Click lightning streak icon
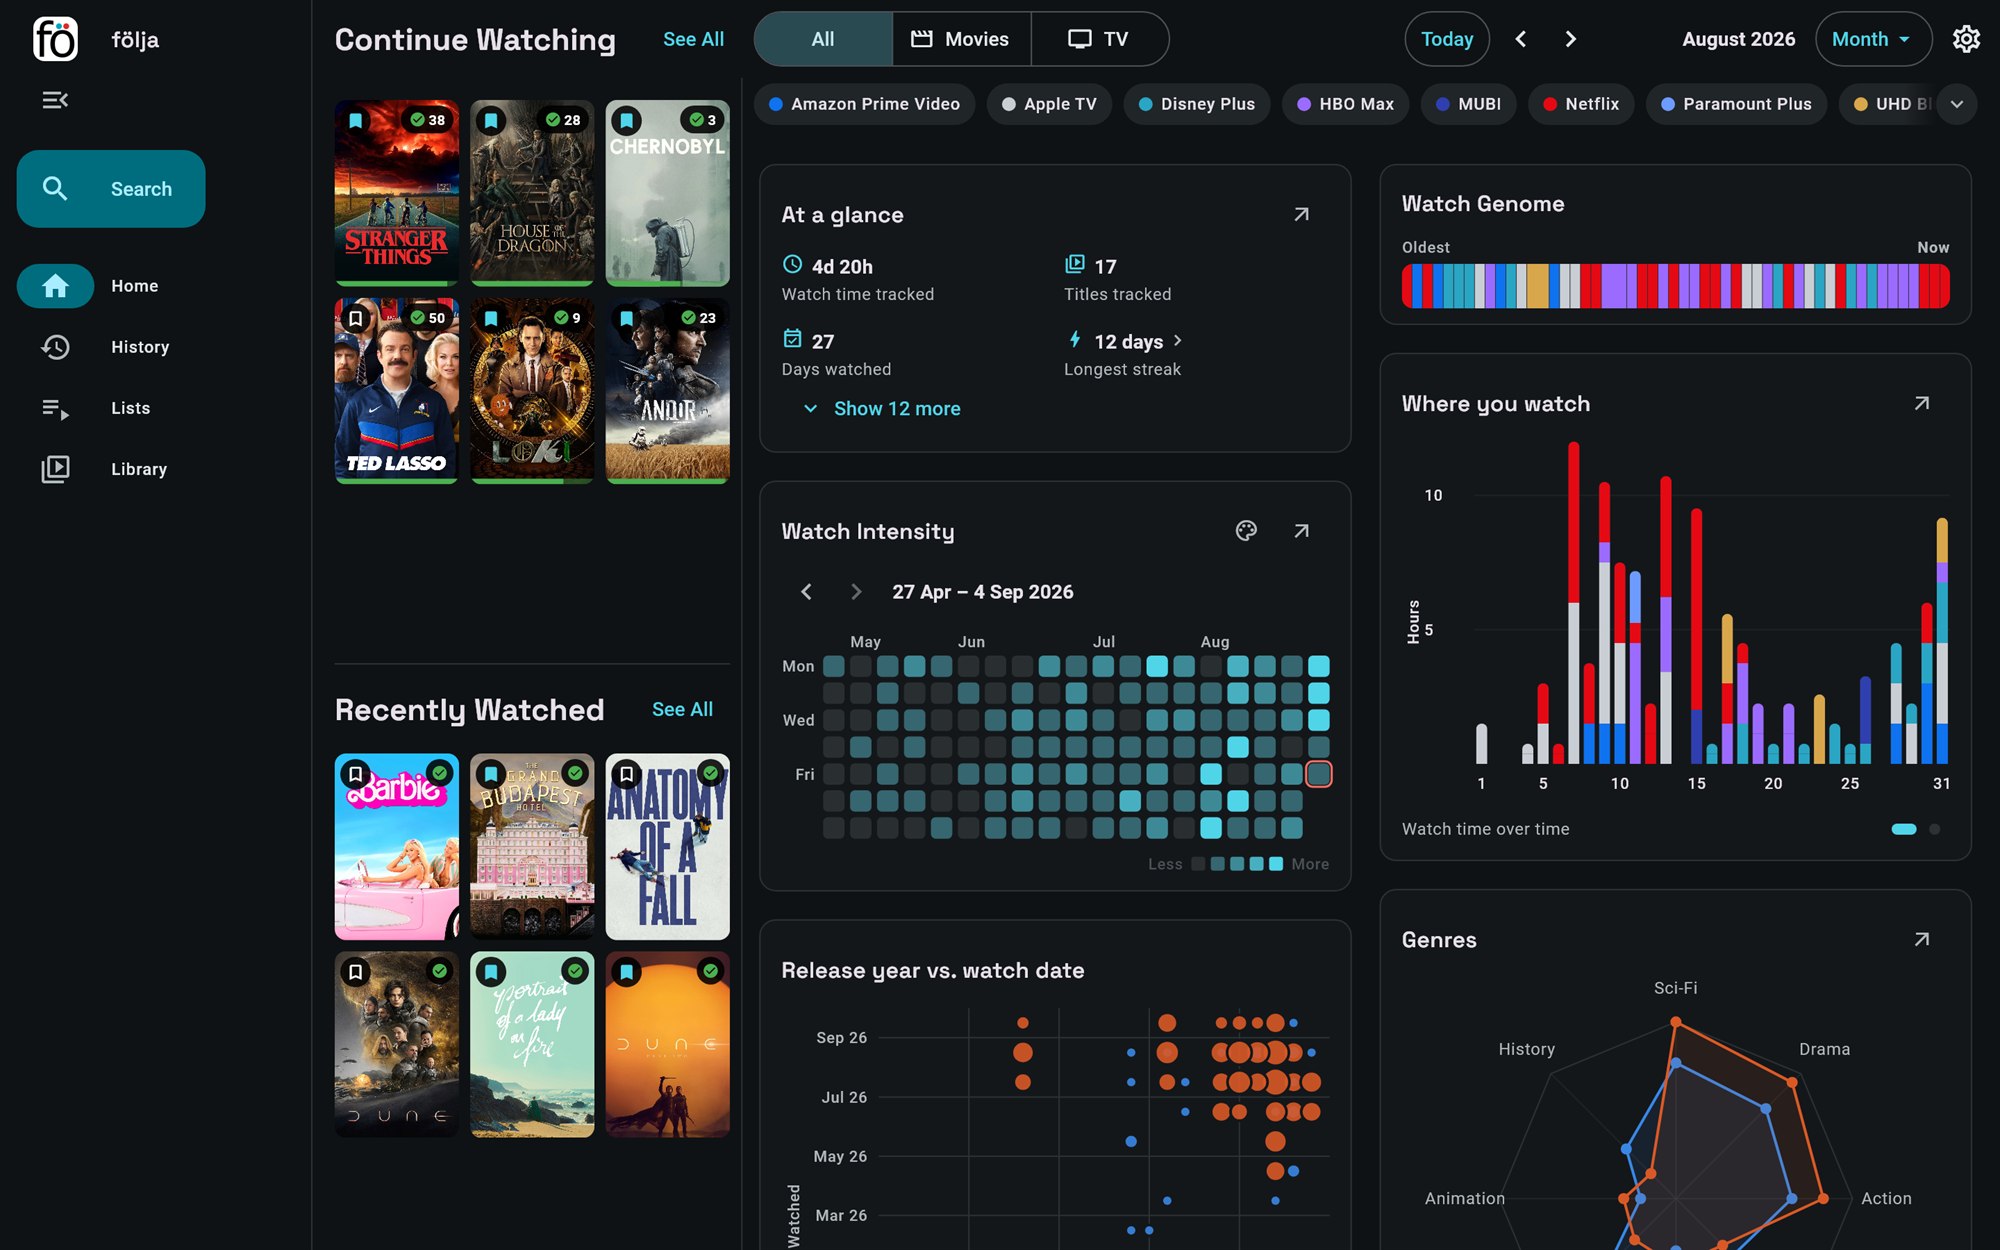 click(x=1074, y=339)
